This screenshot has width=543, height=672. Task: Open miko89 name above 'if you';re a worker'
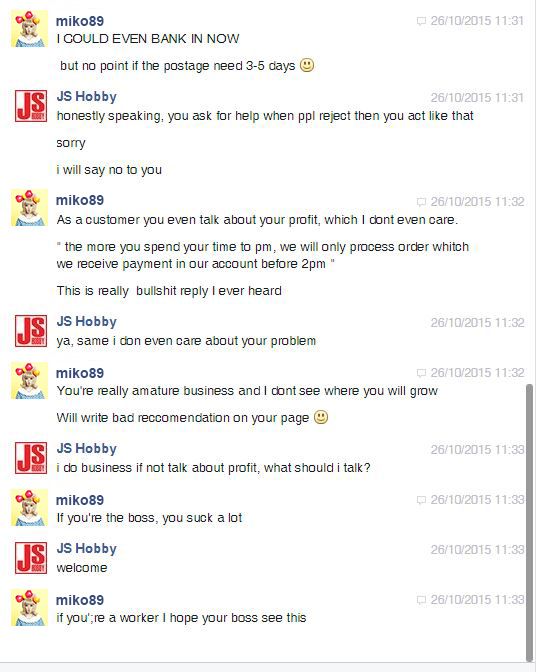click(x=80, y=600)
